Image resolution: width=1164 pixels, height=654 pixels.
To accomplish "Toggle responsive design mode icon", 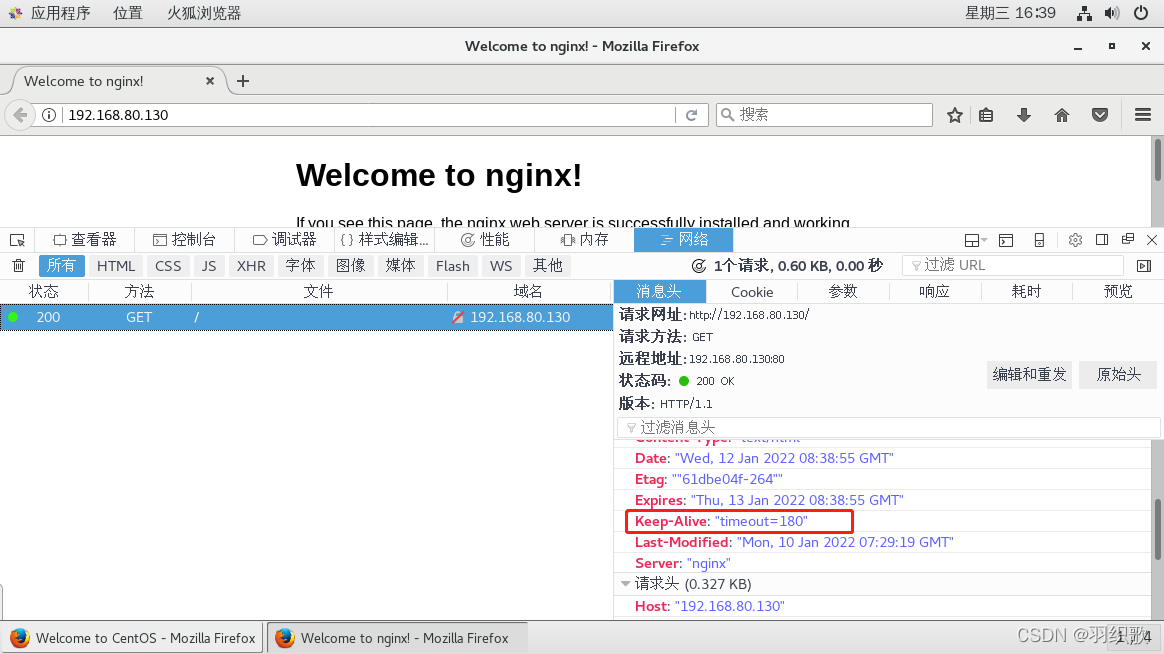I will click(x=1039, y=240).
